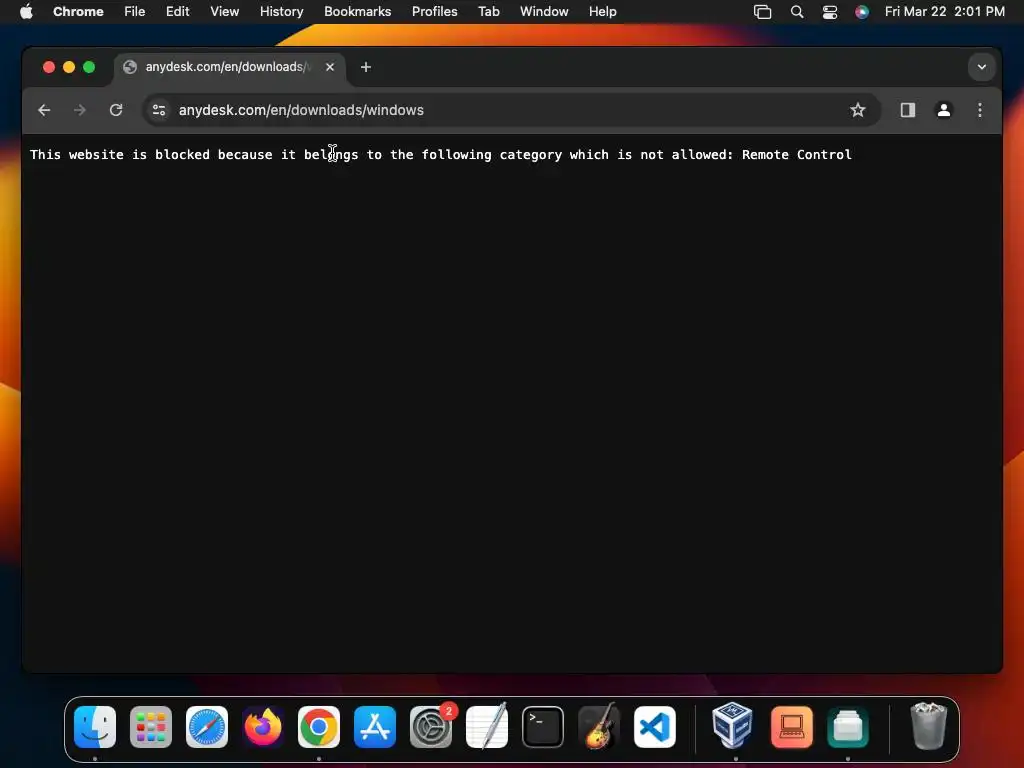Minimize the Chrome window with yellow button
The width and height of the screenshot is (1024, 768).
pyautogui.click(x=69, y=67)
